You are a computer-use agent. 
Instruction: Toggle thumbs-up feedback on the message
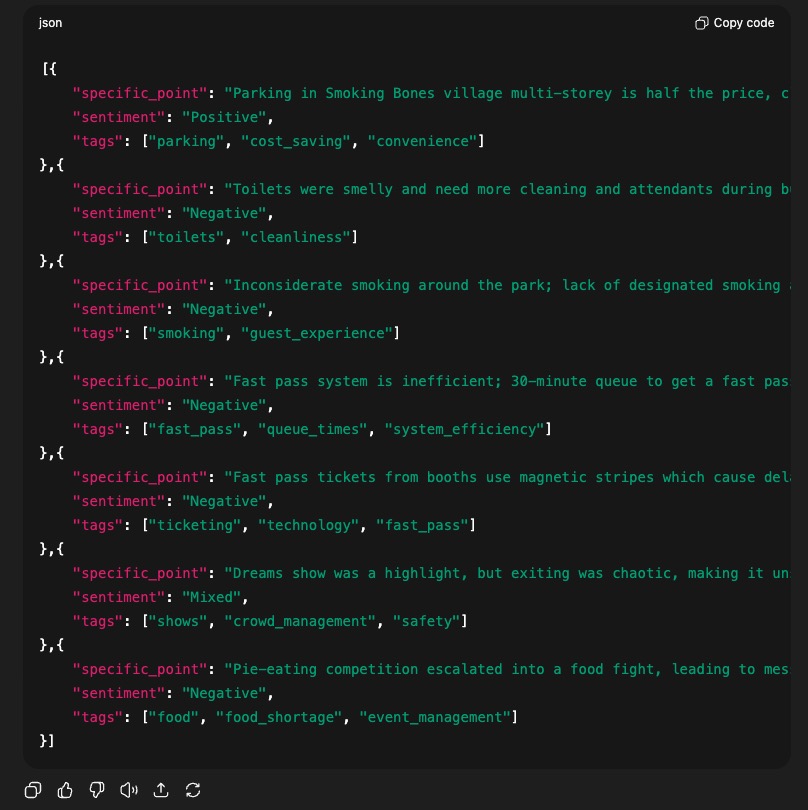(x=64, y=790)
